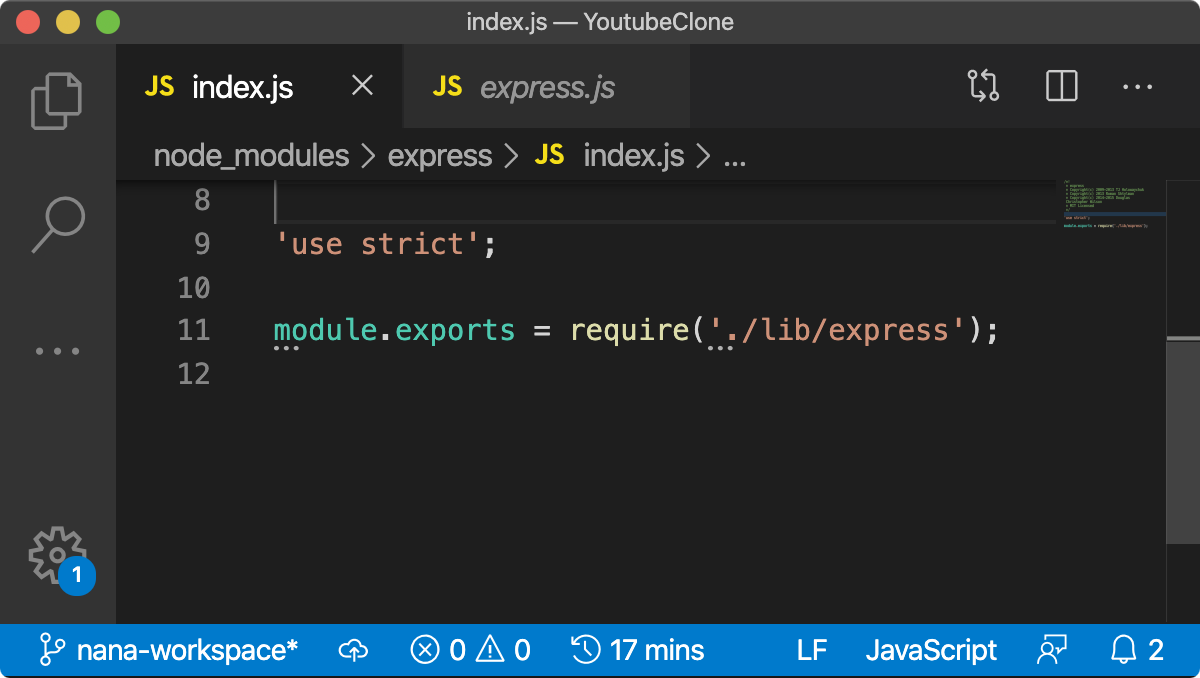Click the require function call
The image size is (1200, 678).
click(x=630, y=330)
